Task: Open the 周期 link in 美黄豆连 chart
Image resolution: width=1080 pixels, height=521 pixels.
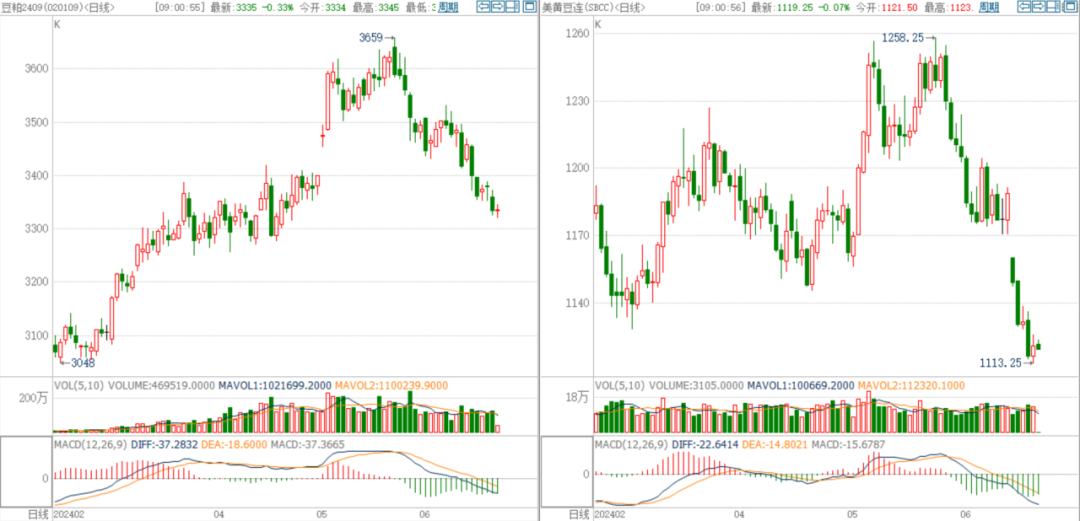Action: tap(988, 8)
